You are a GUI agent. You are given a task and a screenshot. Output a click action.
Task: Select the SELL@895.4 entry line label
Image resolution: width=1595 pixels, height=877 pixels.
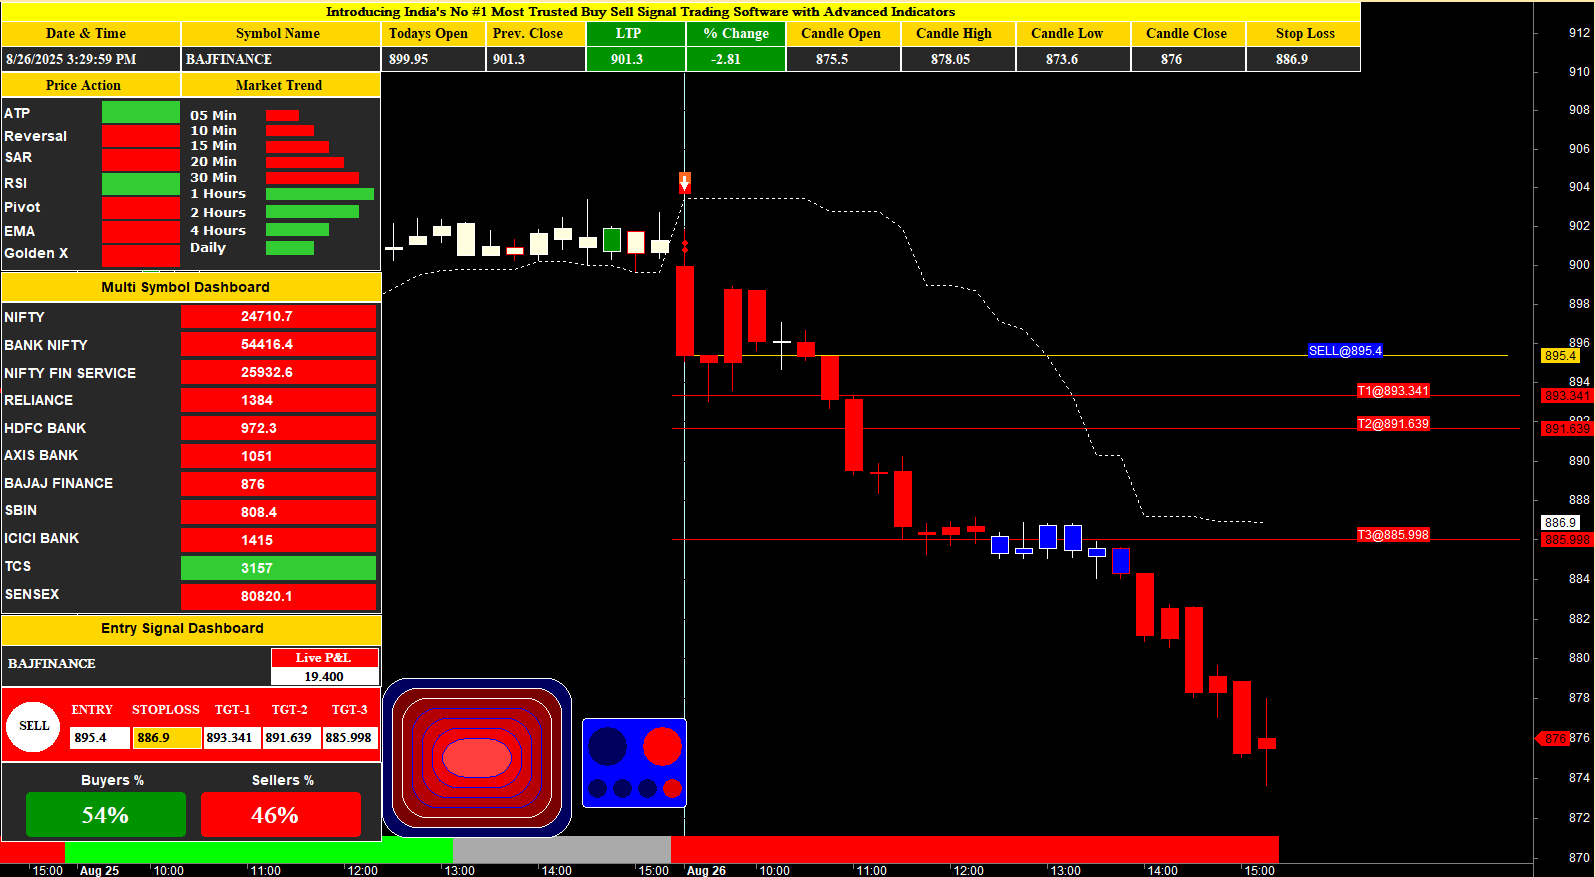[1345, 351]
